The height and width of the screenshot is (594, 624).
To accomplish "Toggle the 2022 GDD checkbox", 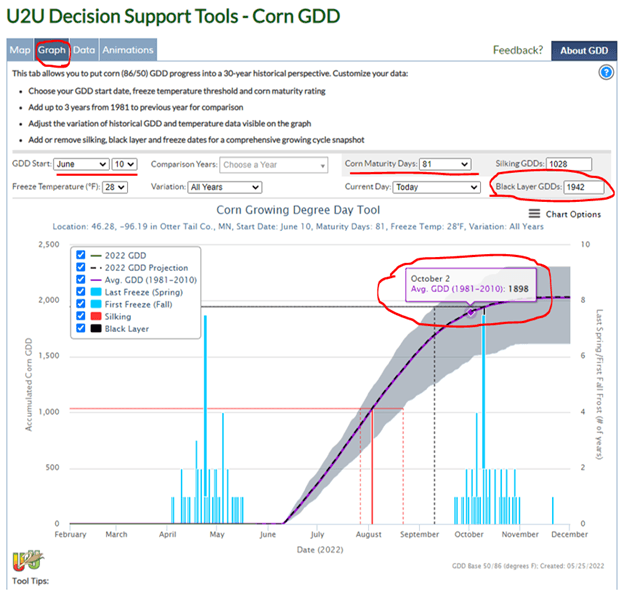I will (x=84, y=255).
